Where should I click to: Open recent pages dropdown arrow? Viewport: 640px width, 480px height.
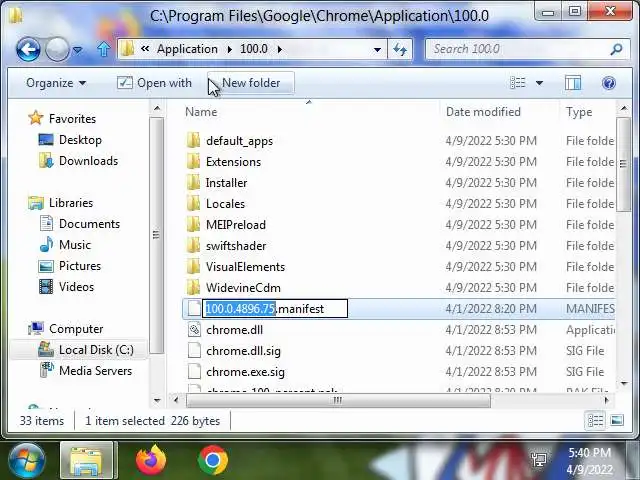click(x=78, y=50)
